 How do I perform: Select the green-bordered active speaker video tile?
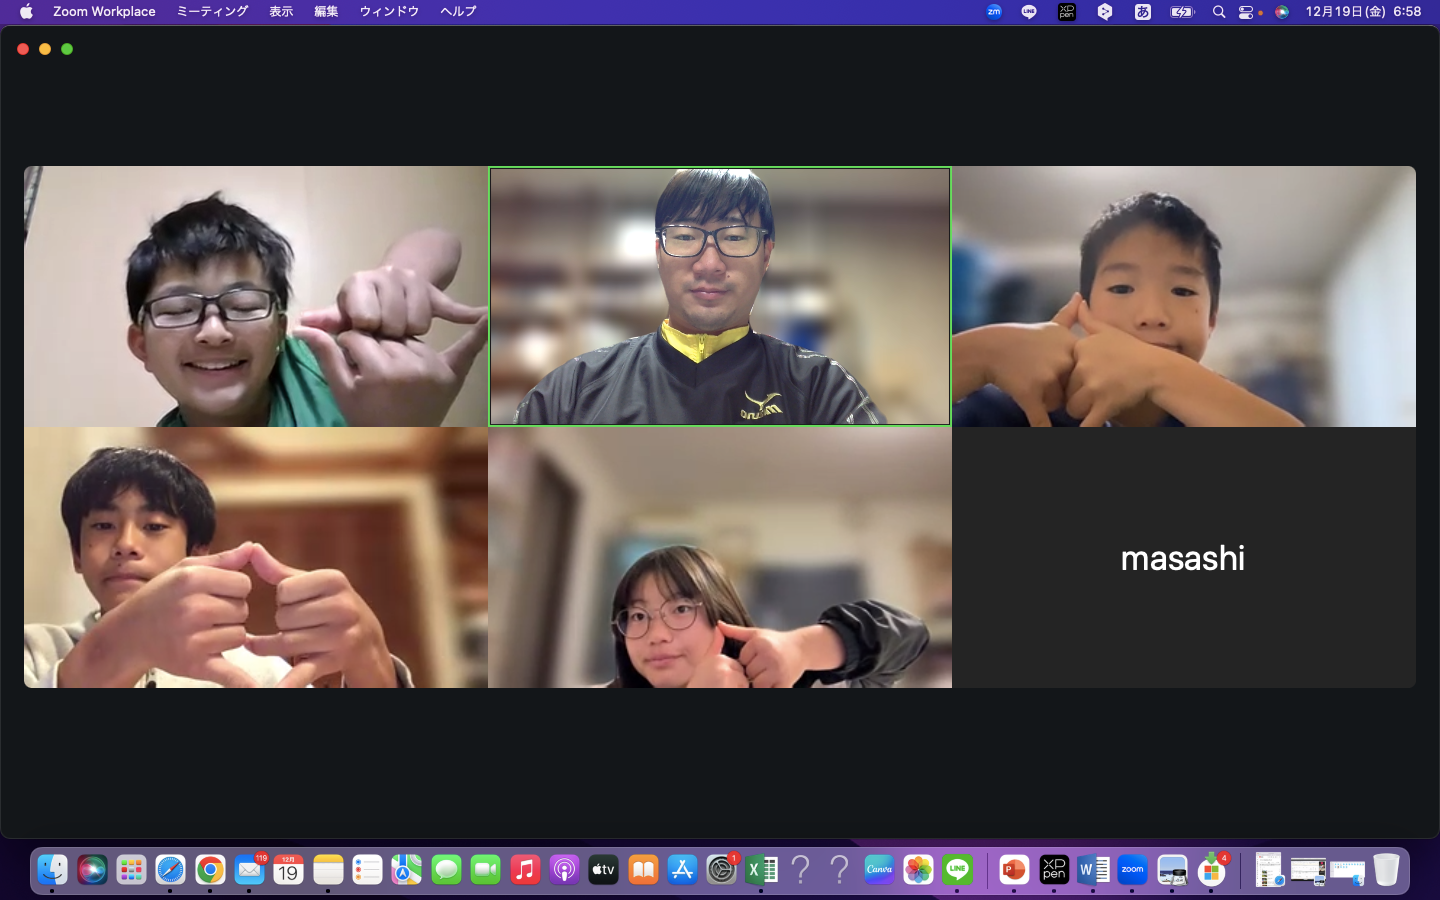(x=719, y=297)
